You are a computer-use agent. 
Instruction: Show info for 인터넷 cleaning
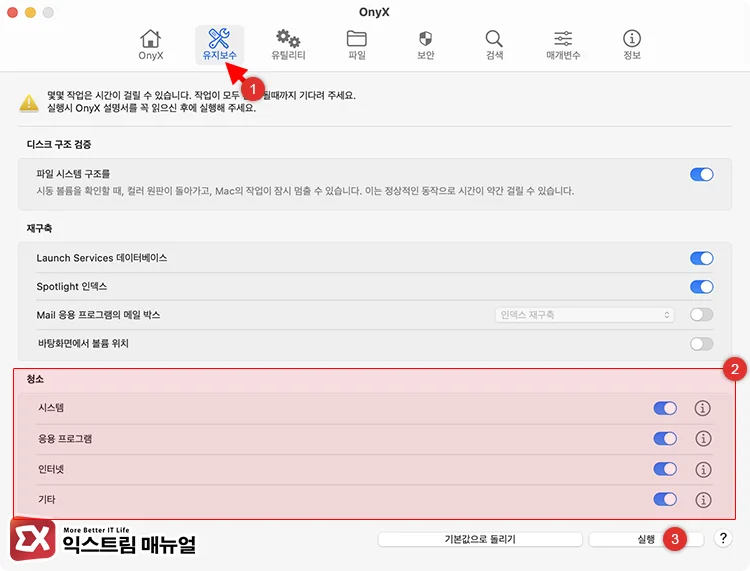pyautogui.click(x=703, y=469)
